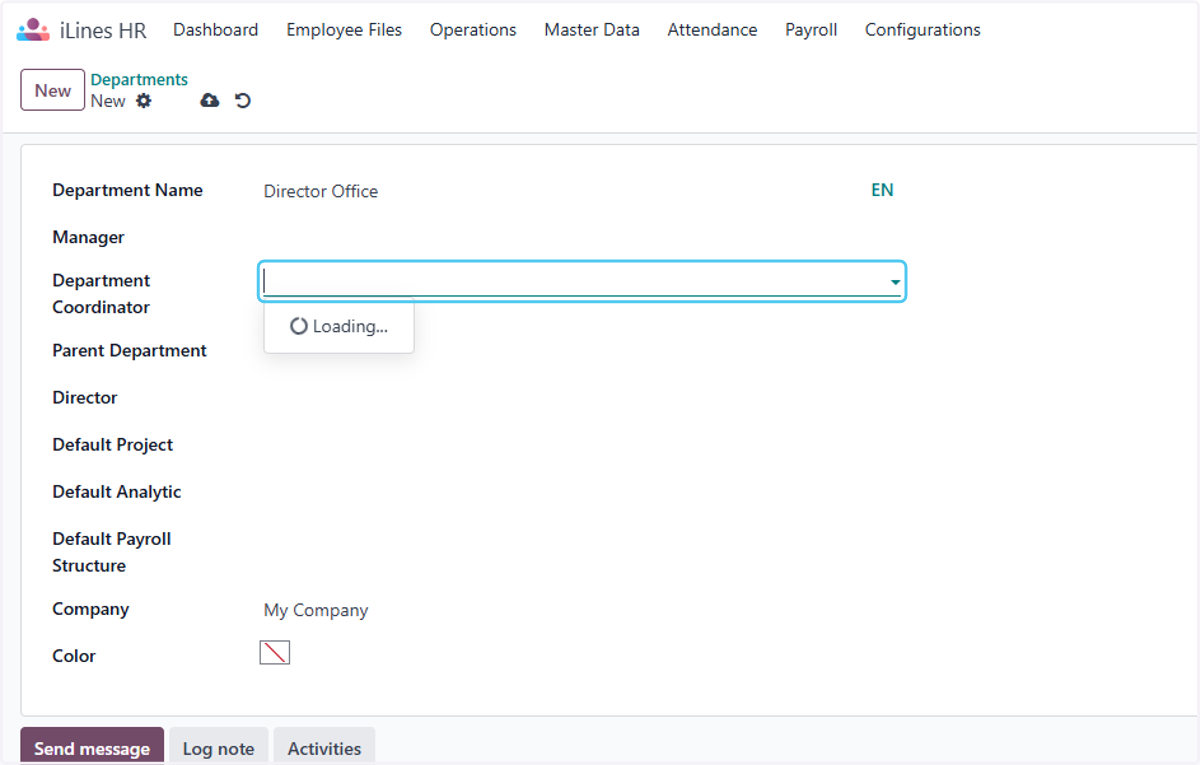Open the Master Data menu

coord(592,30)
